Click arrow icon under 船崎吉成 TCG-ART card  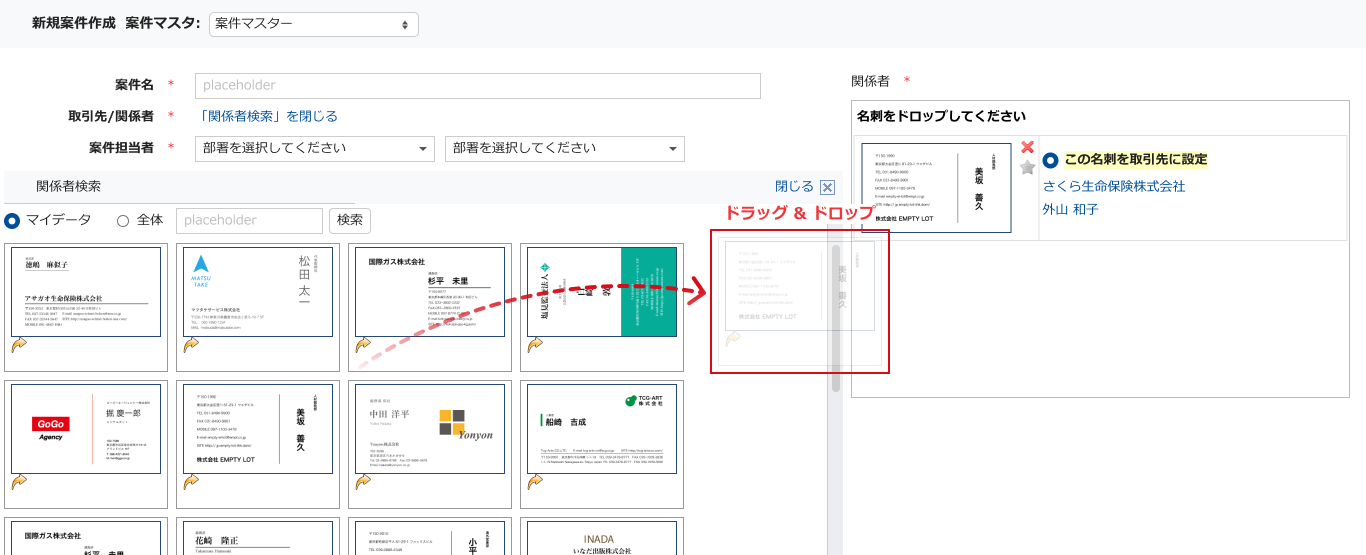coord(535,482)
